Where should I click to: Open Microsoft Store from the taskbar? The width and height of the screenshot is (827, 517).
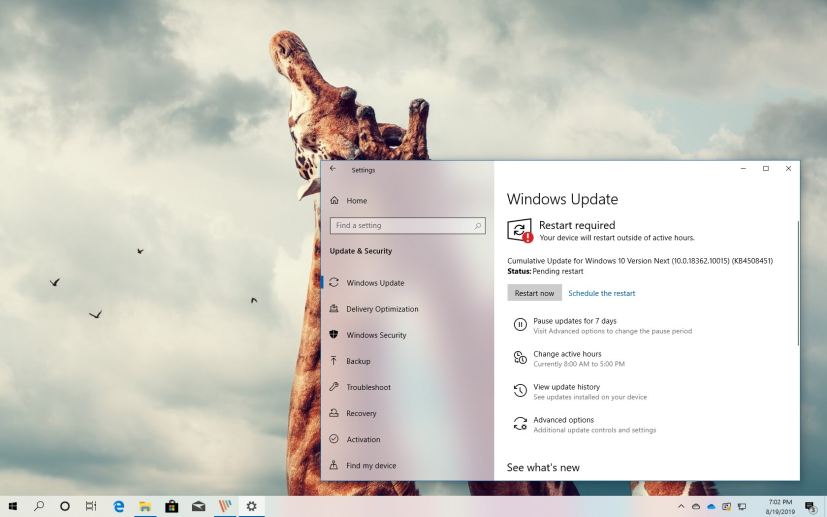171,506
